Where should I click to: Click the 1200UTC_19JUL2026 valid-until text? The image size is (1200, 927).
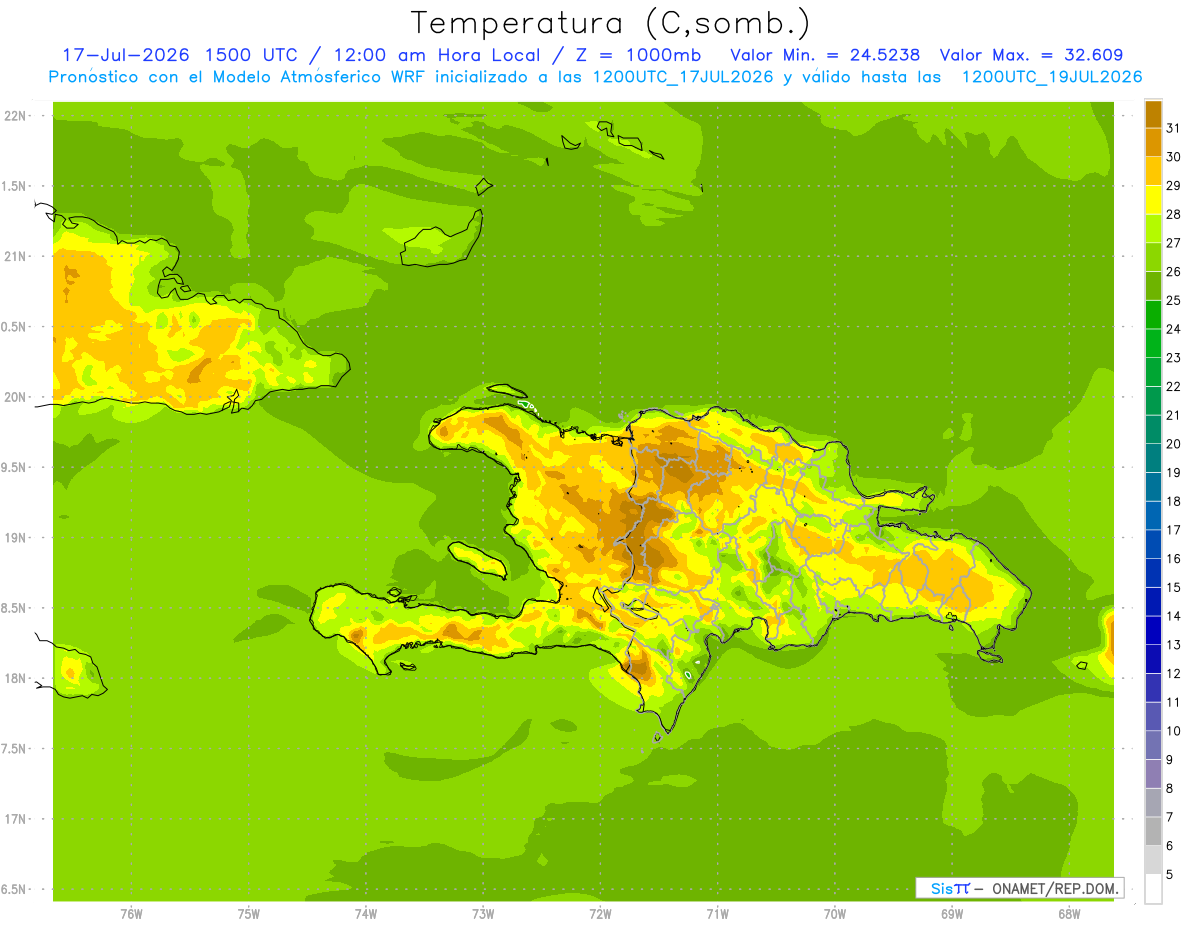[x=1052, y=77]
